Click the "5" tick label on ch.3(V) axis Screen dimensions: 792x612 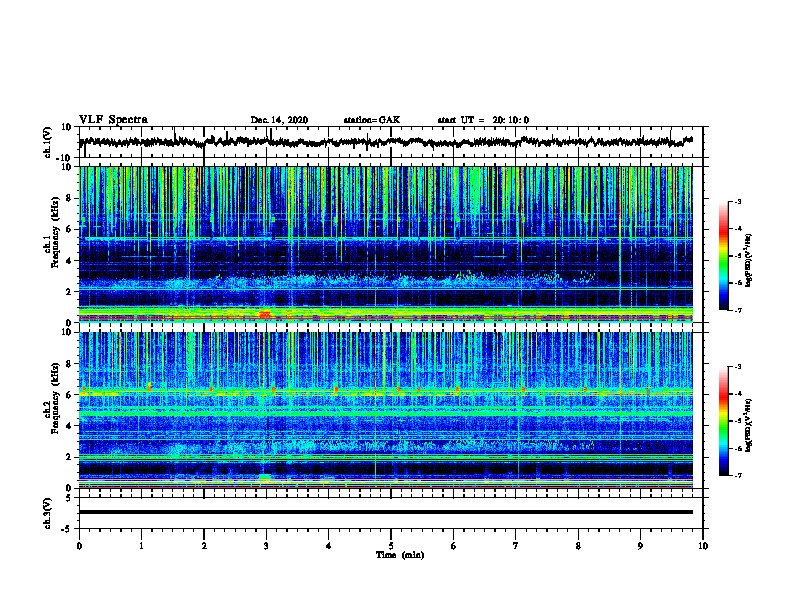click(x=69, y=498)
